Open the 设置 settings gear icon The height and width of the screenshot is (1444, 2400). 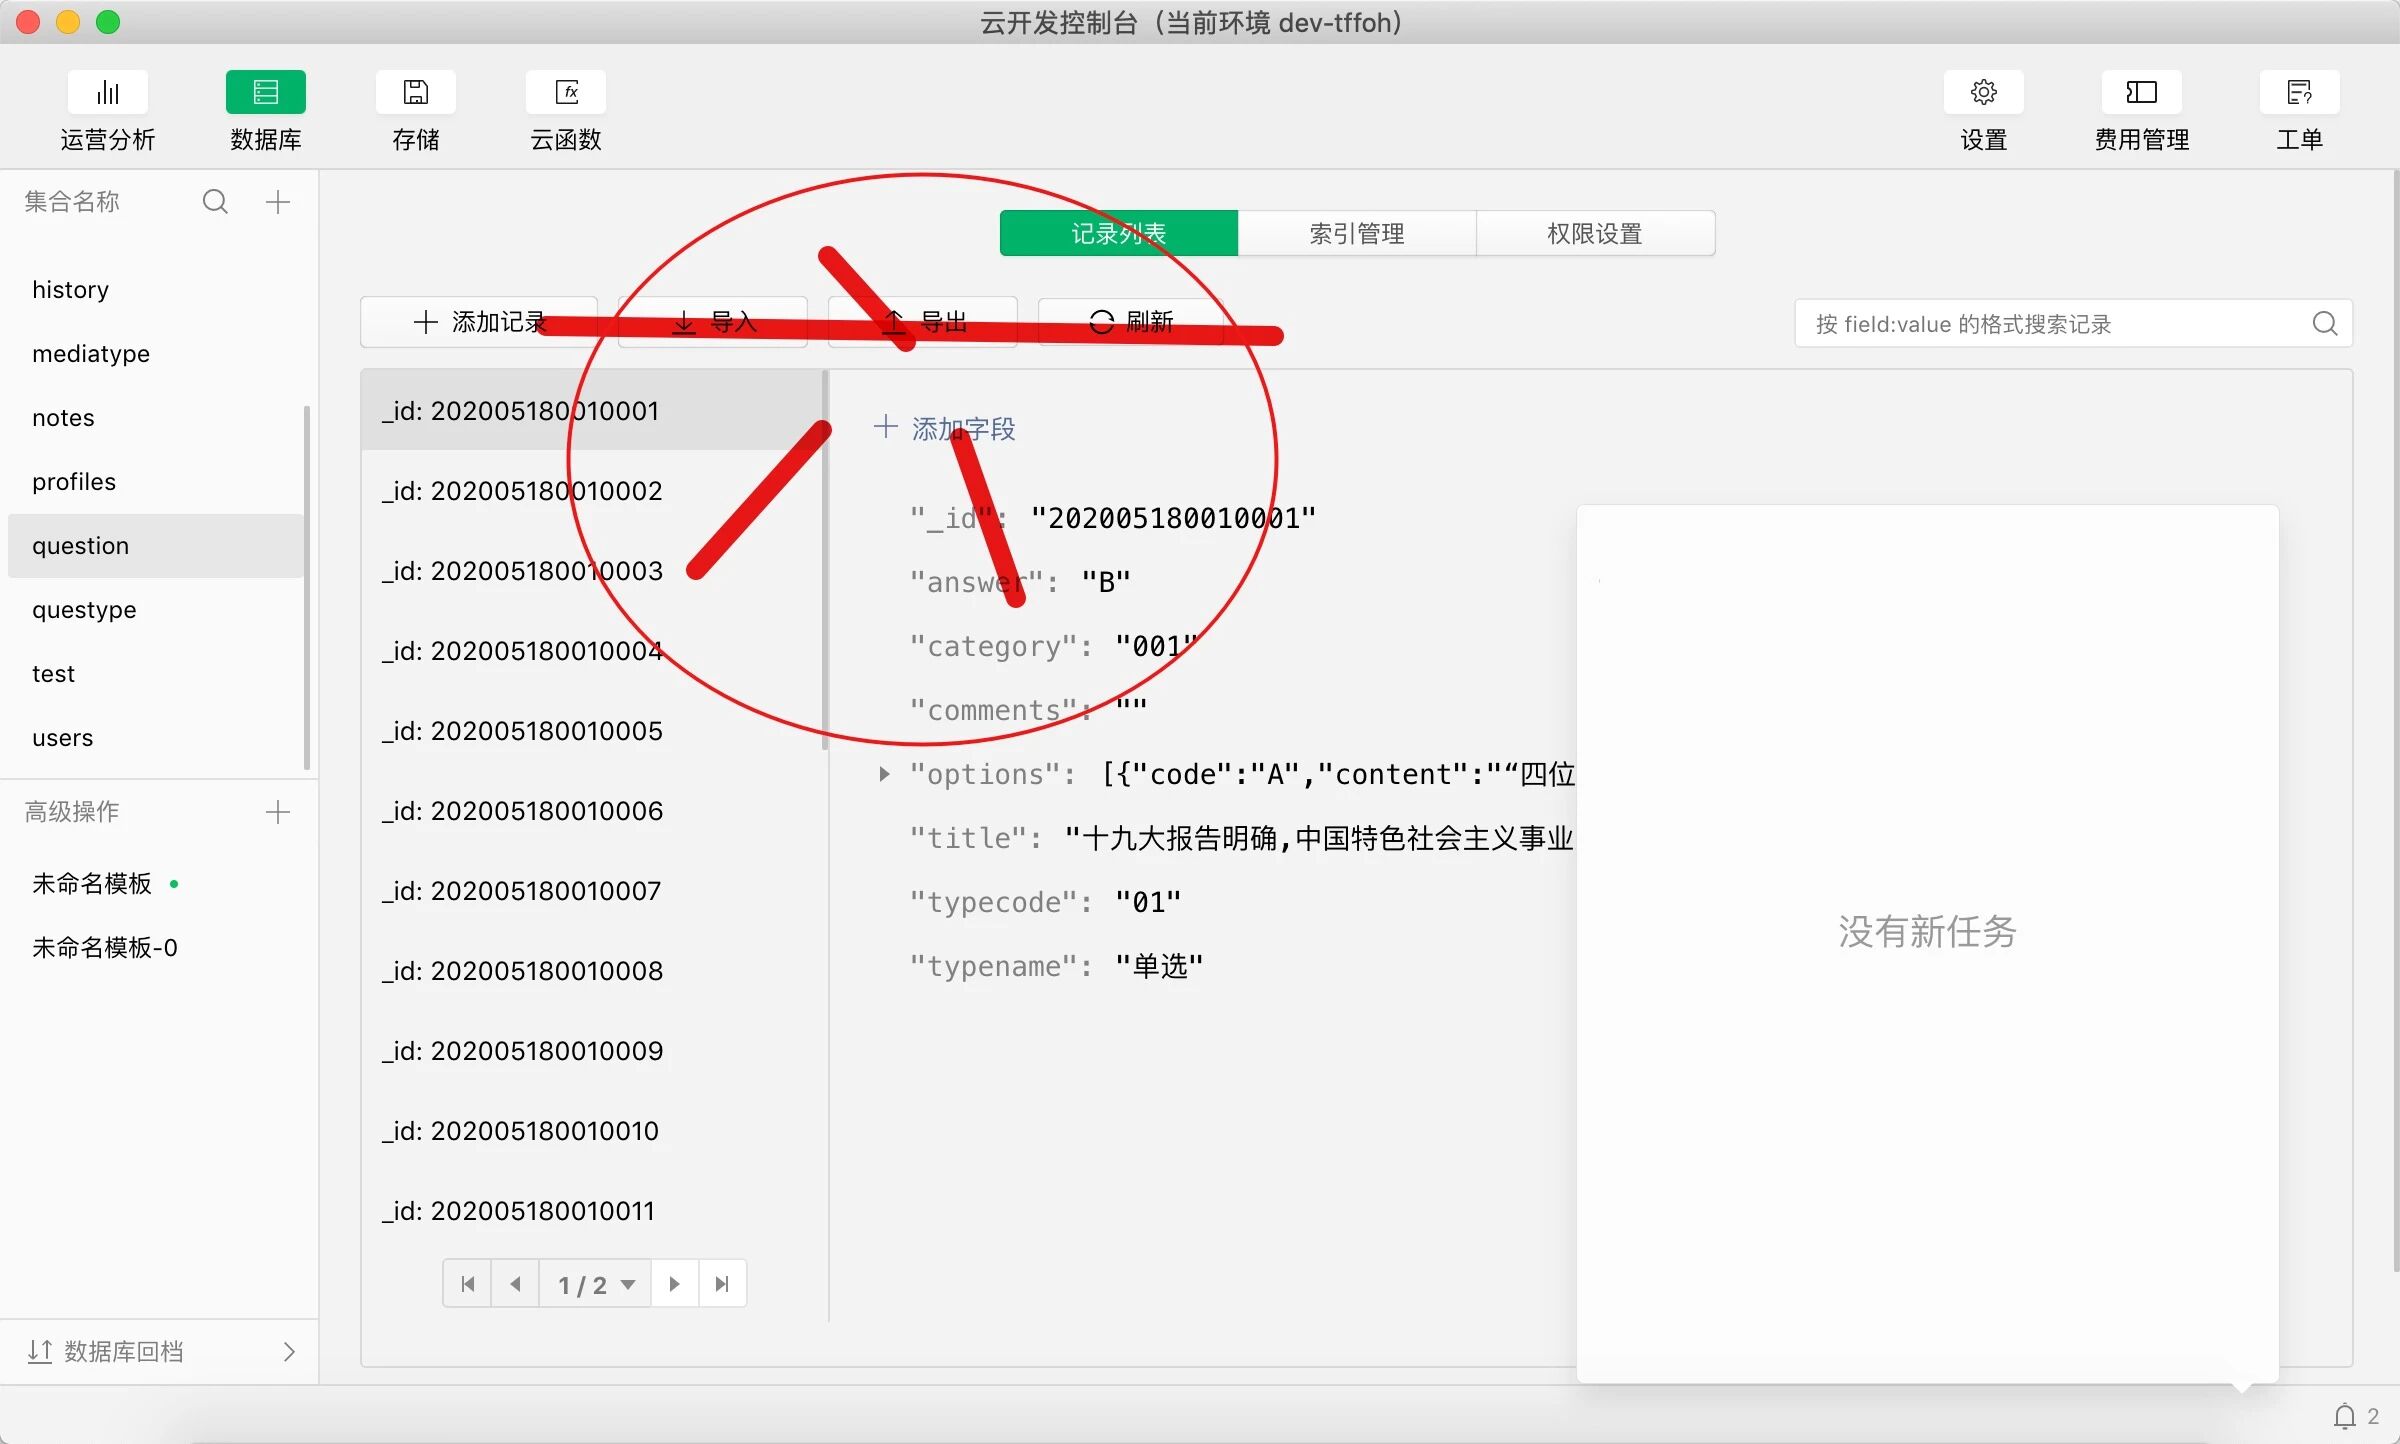(1983, 93)
